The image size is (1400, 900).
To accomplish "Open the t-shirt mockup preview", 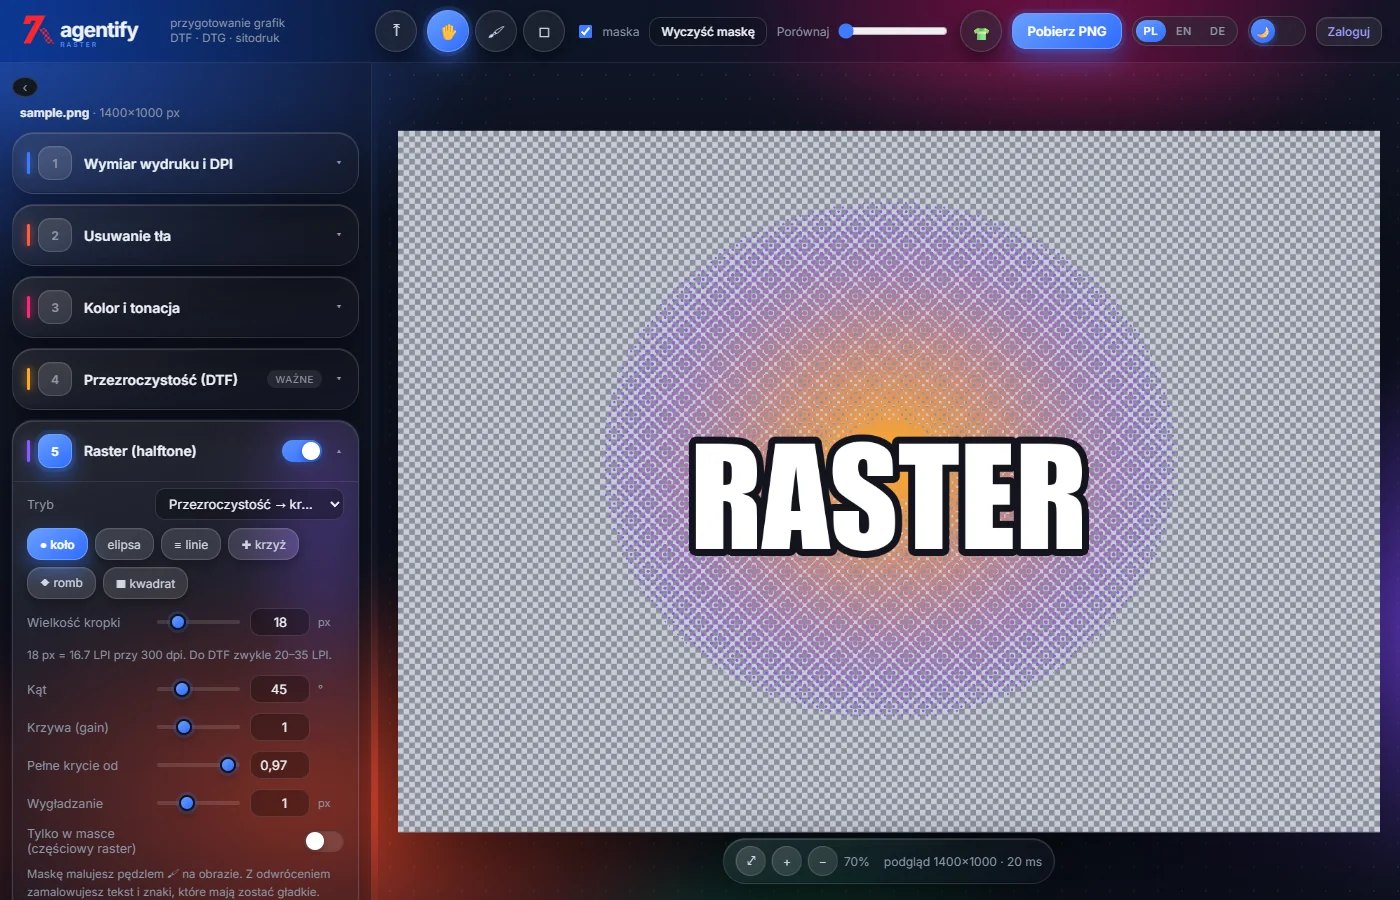I will [981, 32].
